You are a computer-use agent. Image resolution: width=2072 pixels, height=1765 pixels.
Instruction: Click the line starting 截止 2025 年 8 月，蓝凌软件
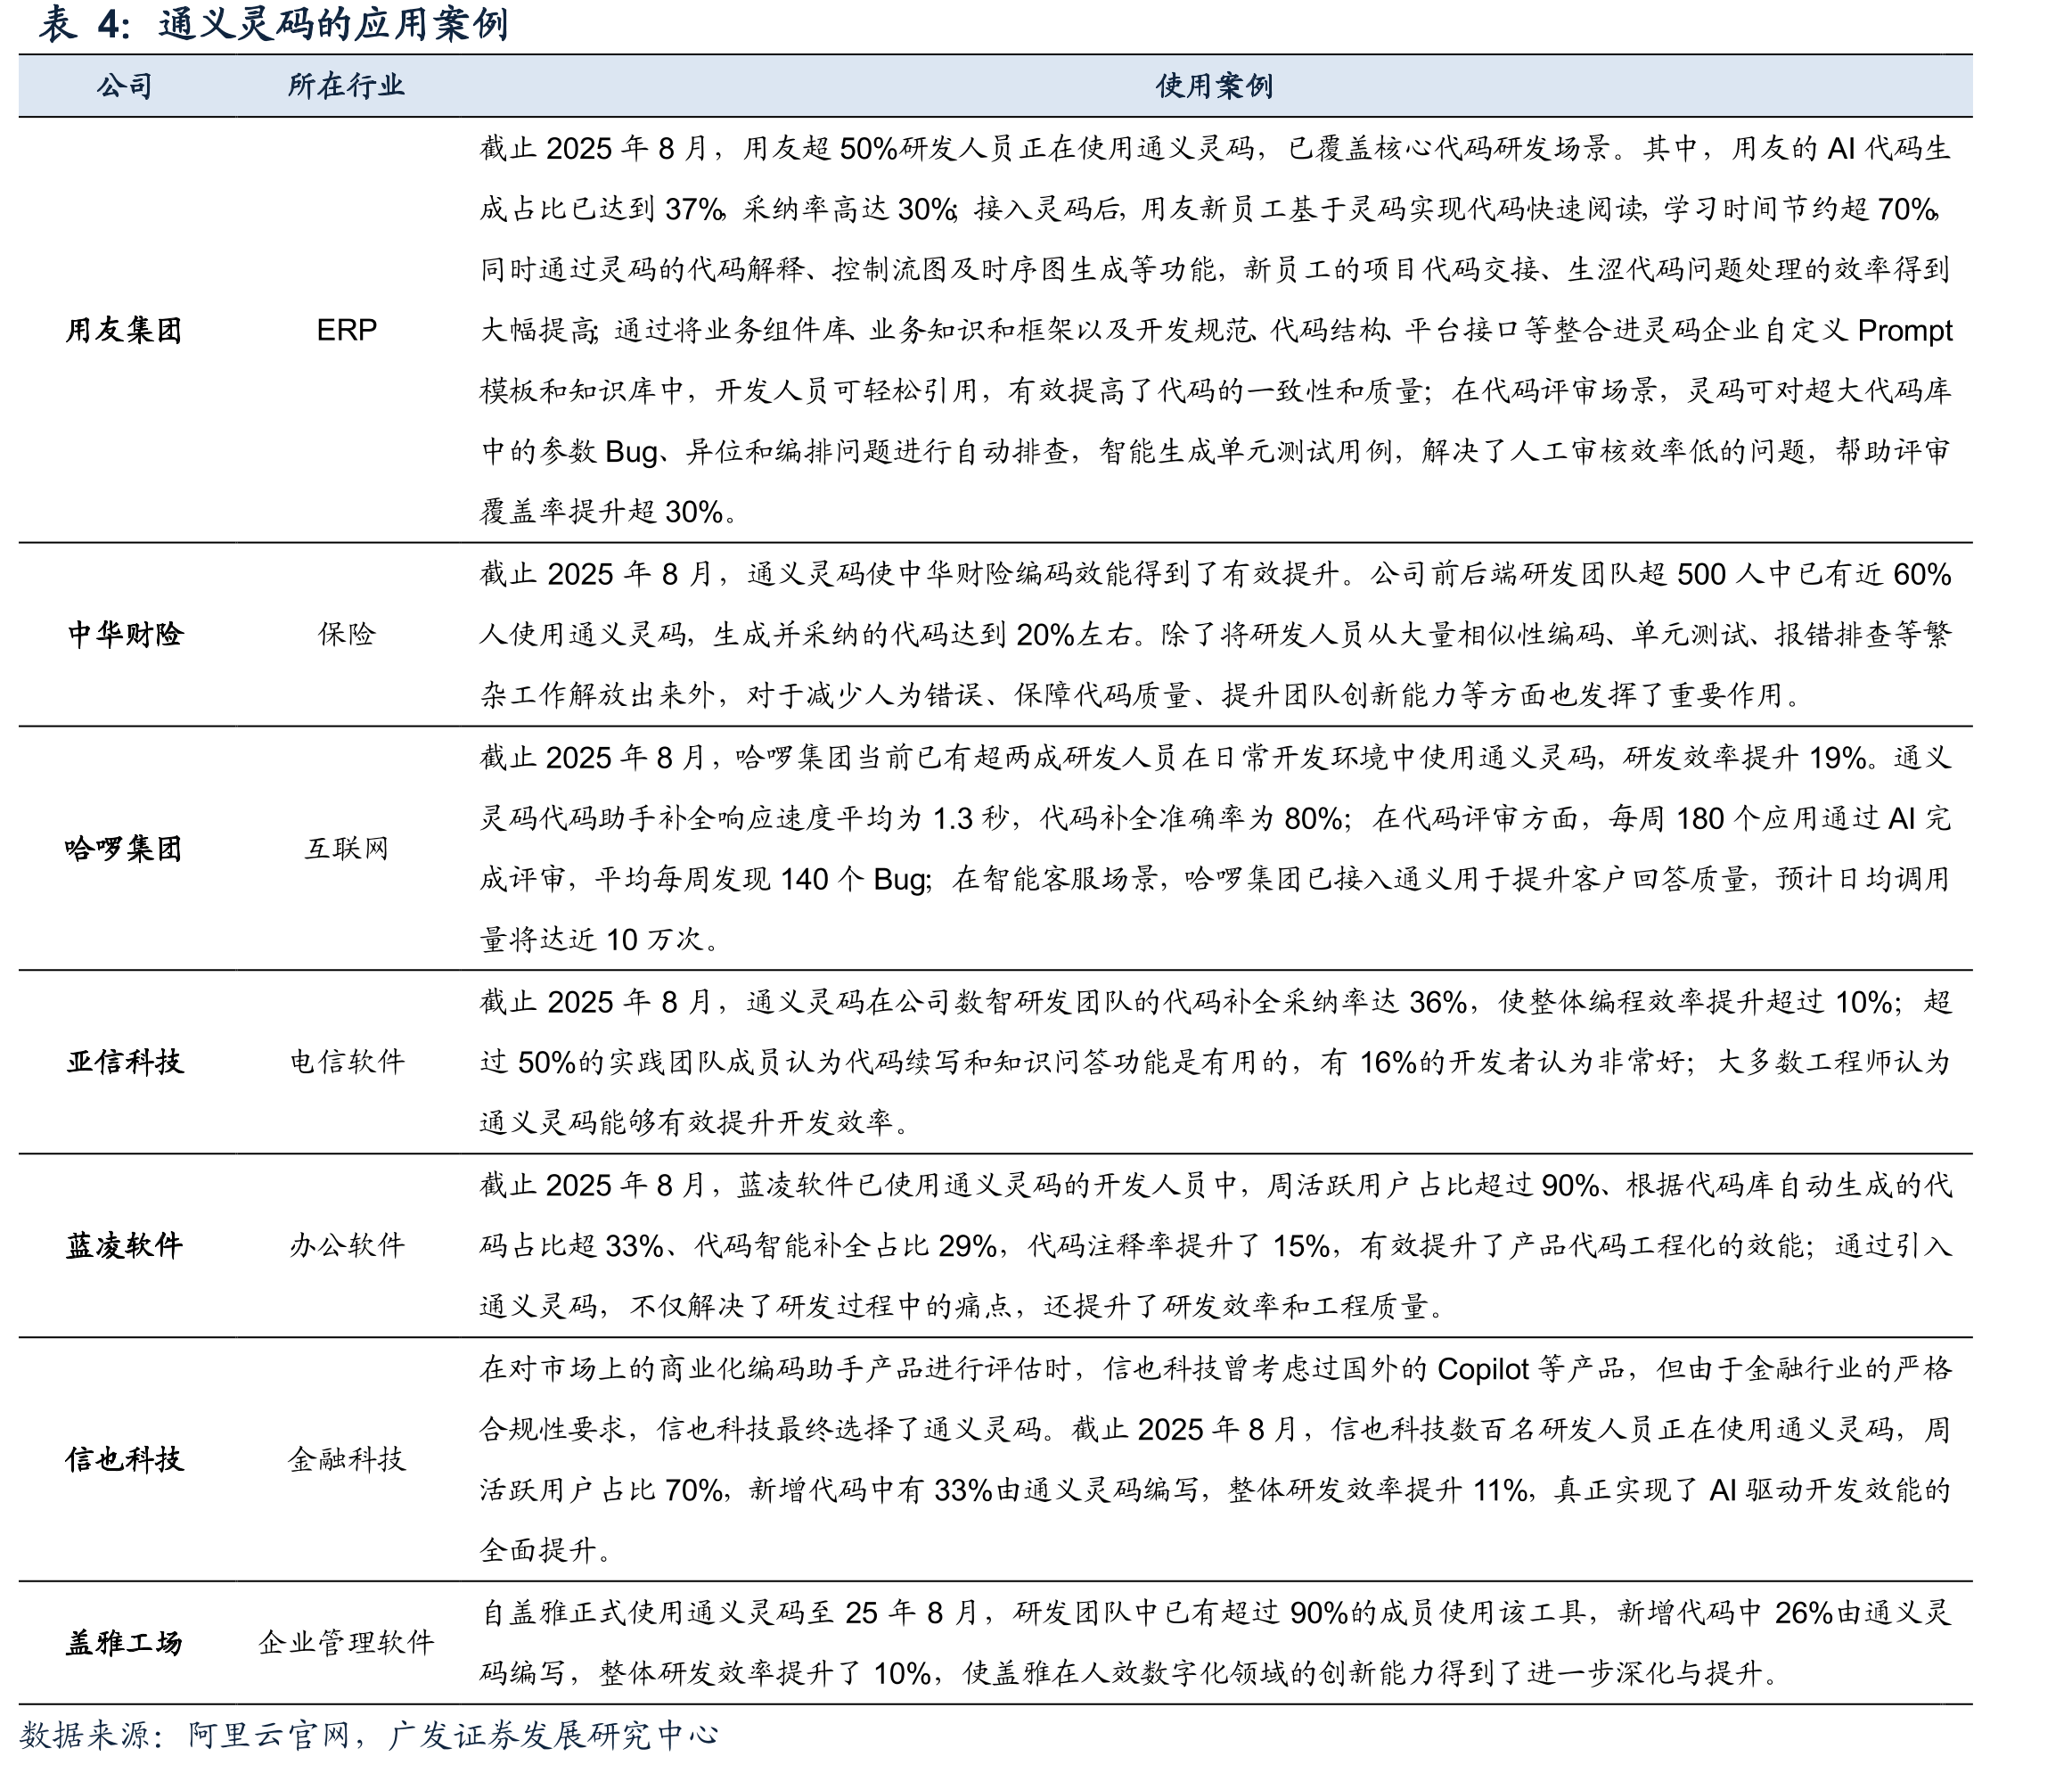tap(1215, 1185)
